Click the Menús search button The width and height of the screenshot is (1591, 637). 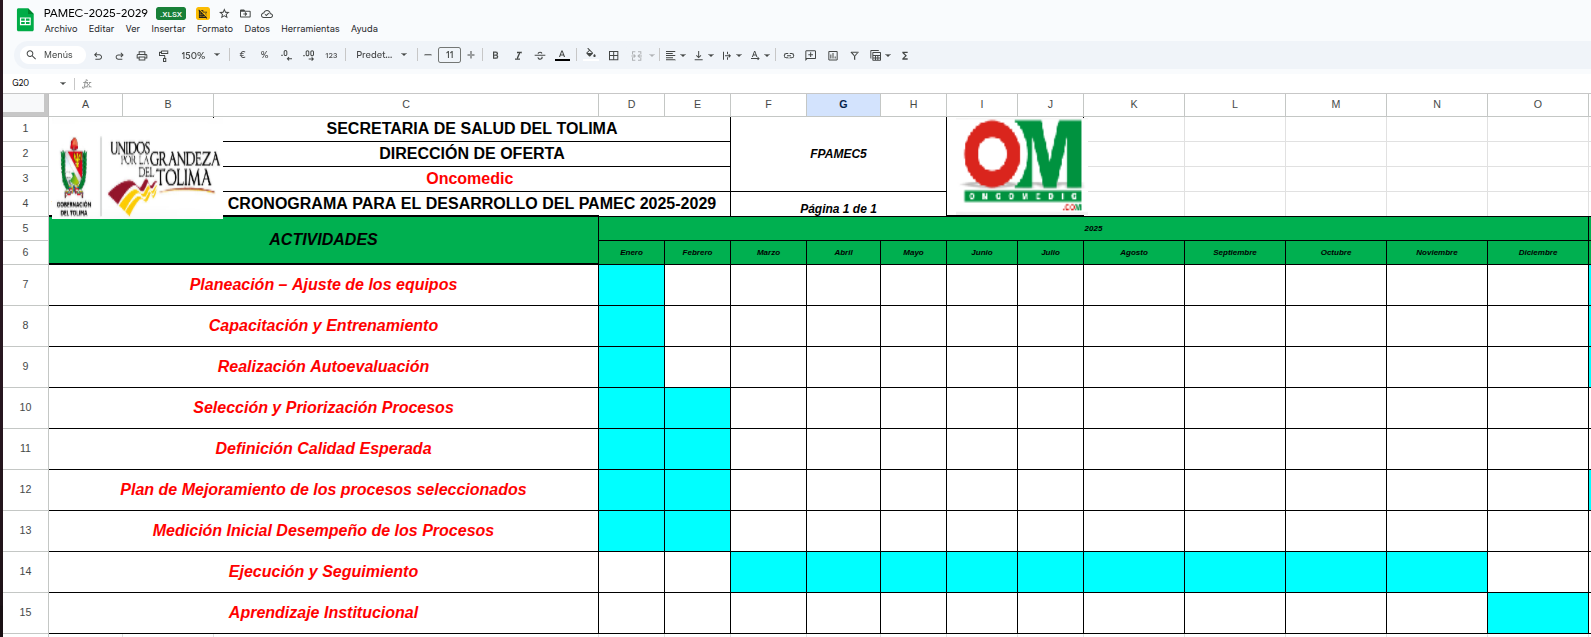coord(50,56)
